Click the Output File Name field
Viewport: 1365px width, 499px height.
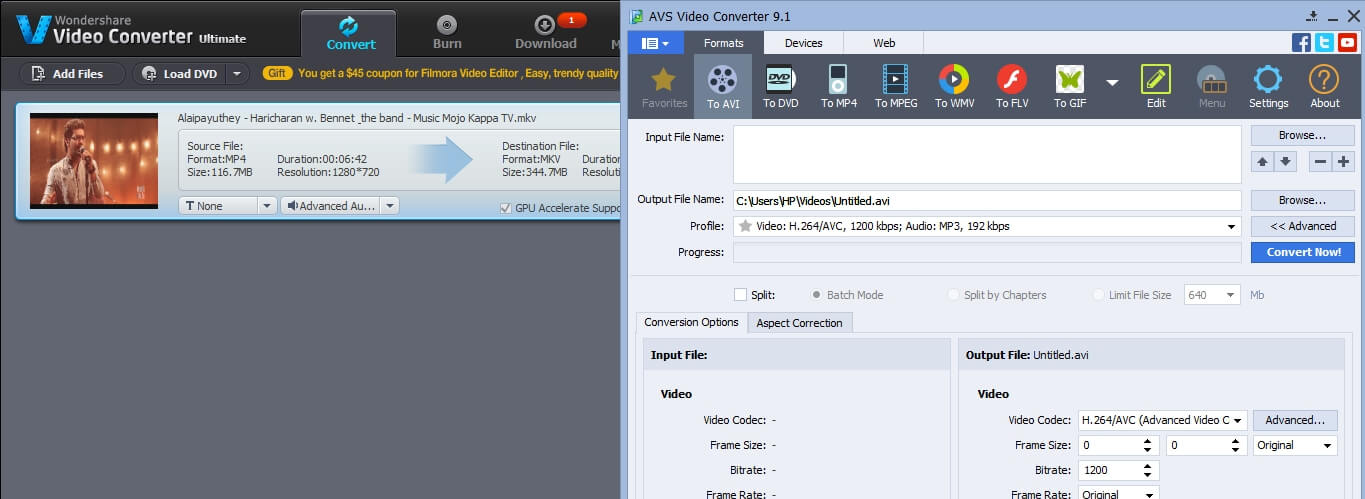coord(987,201)
